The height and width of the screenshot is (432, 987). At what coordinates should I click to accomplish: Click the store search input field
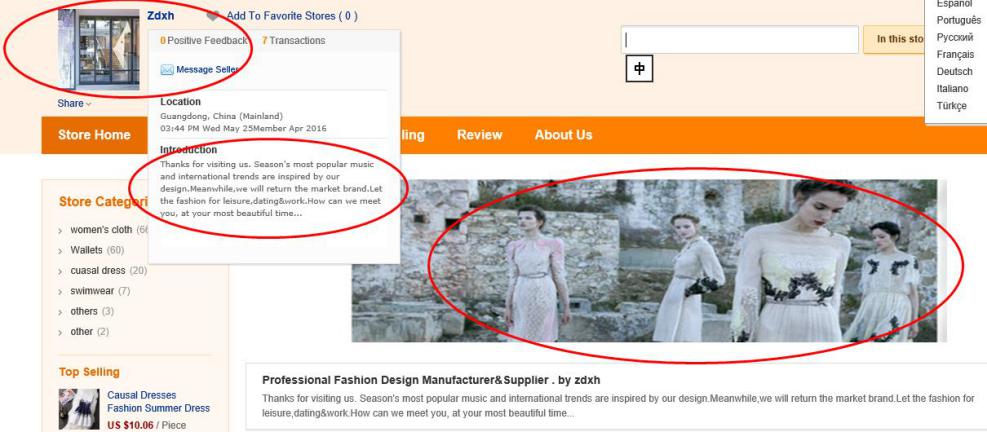(x=739, y=40)
